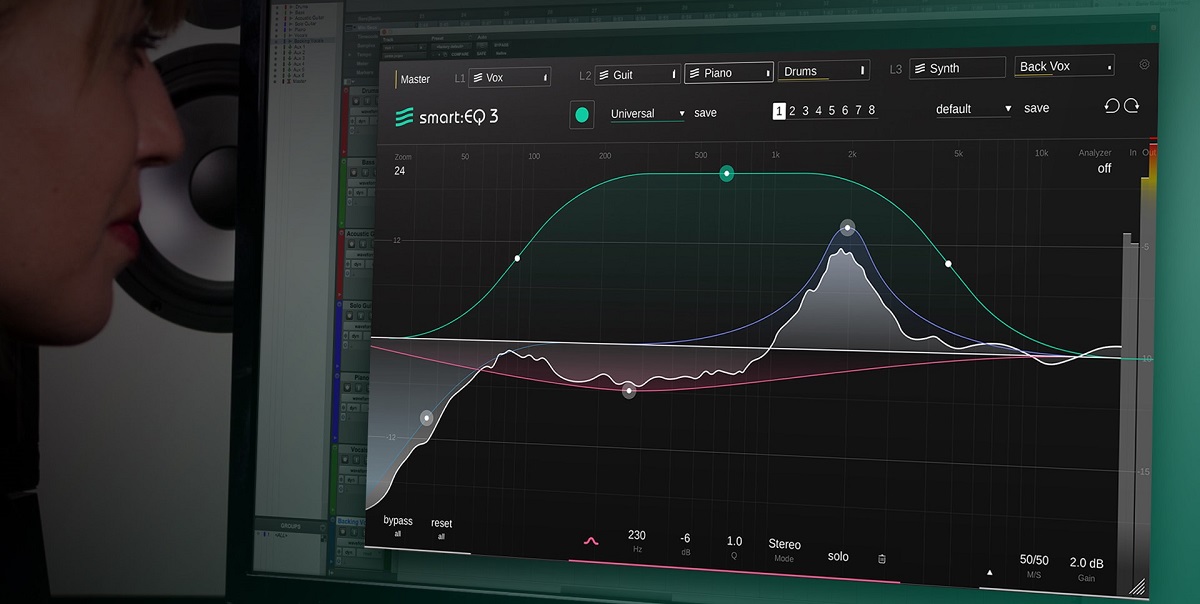Select the pink 230 Hz band node
Viewport: 1200px width, 604px height.
click(x=629, y=391)
